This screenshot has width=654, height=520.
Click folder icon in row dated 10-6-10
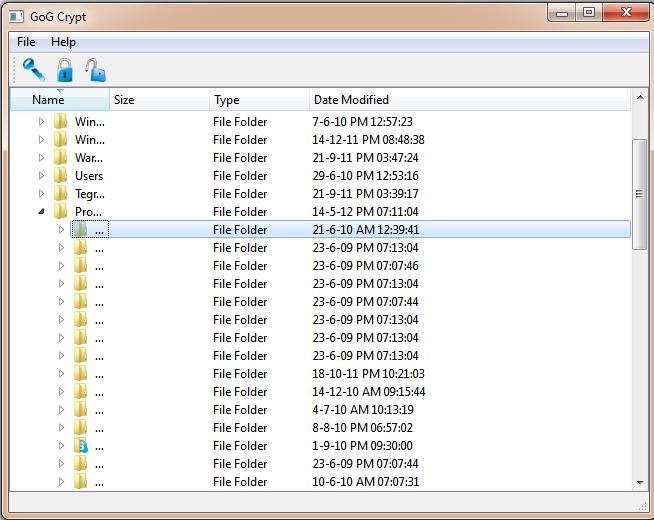point(80,482)
